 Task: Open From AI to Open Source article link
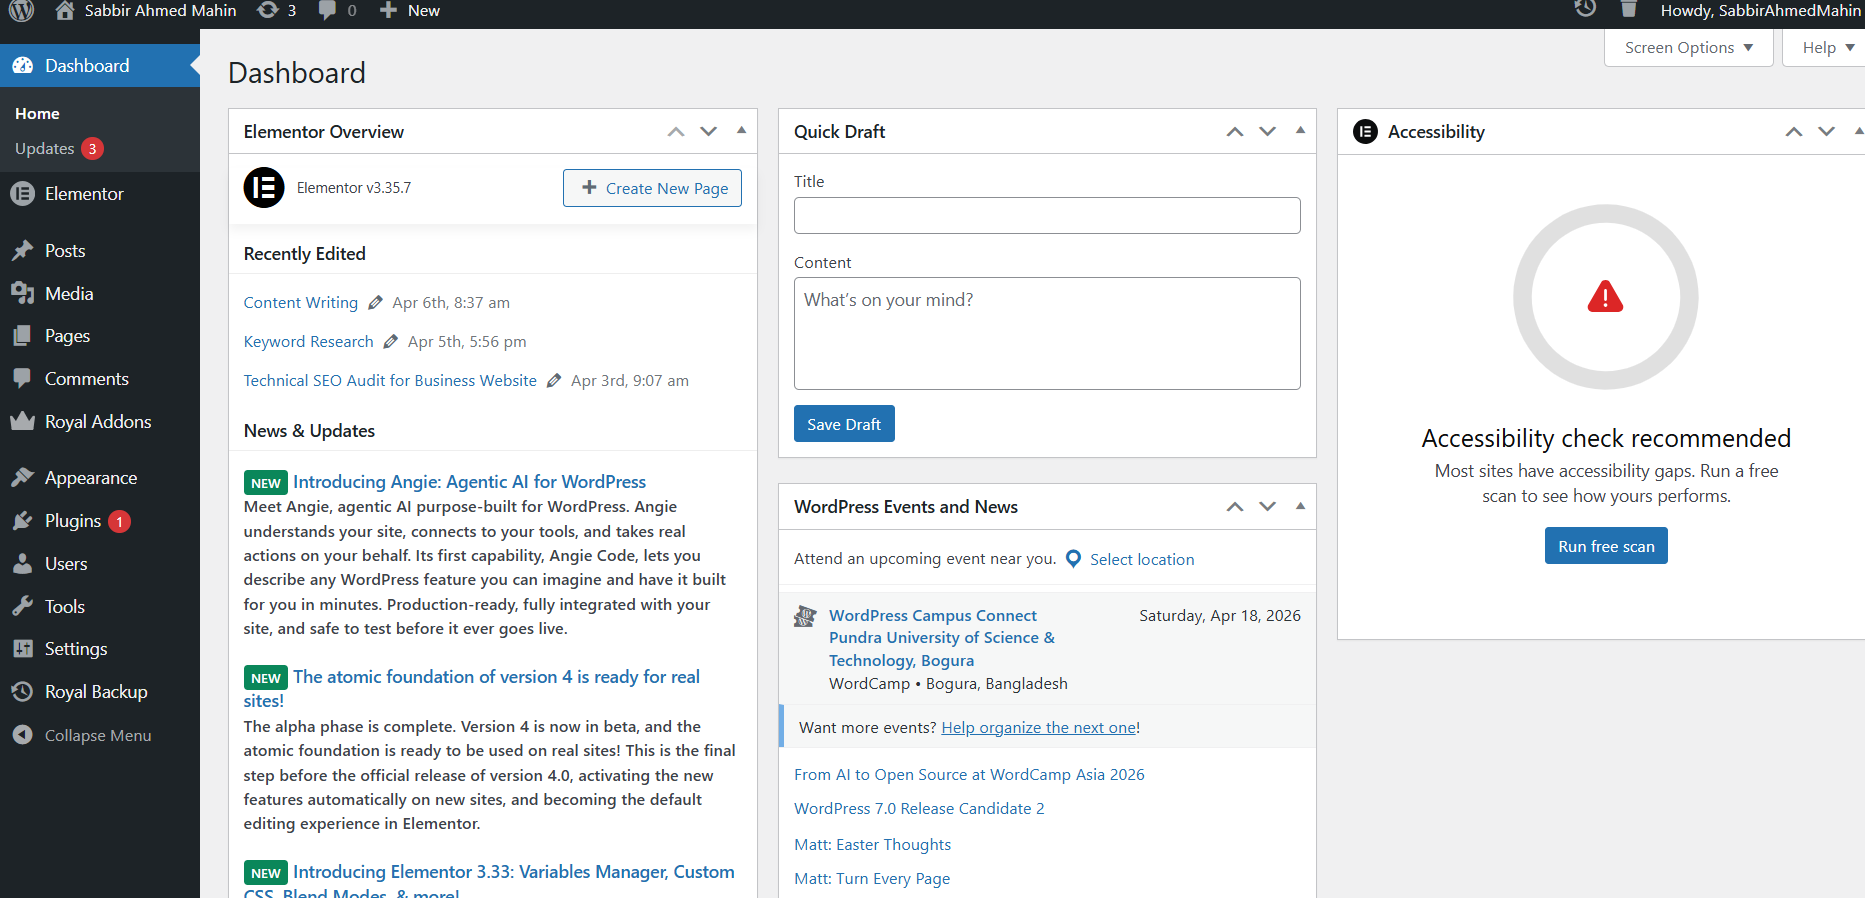point(969,774)
